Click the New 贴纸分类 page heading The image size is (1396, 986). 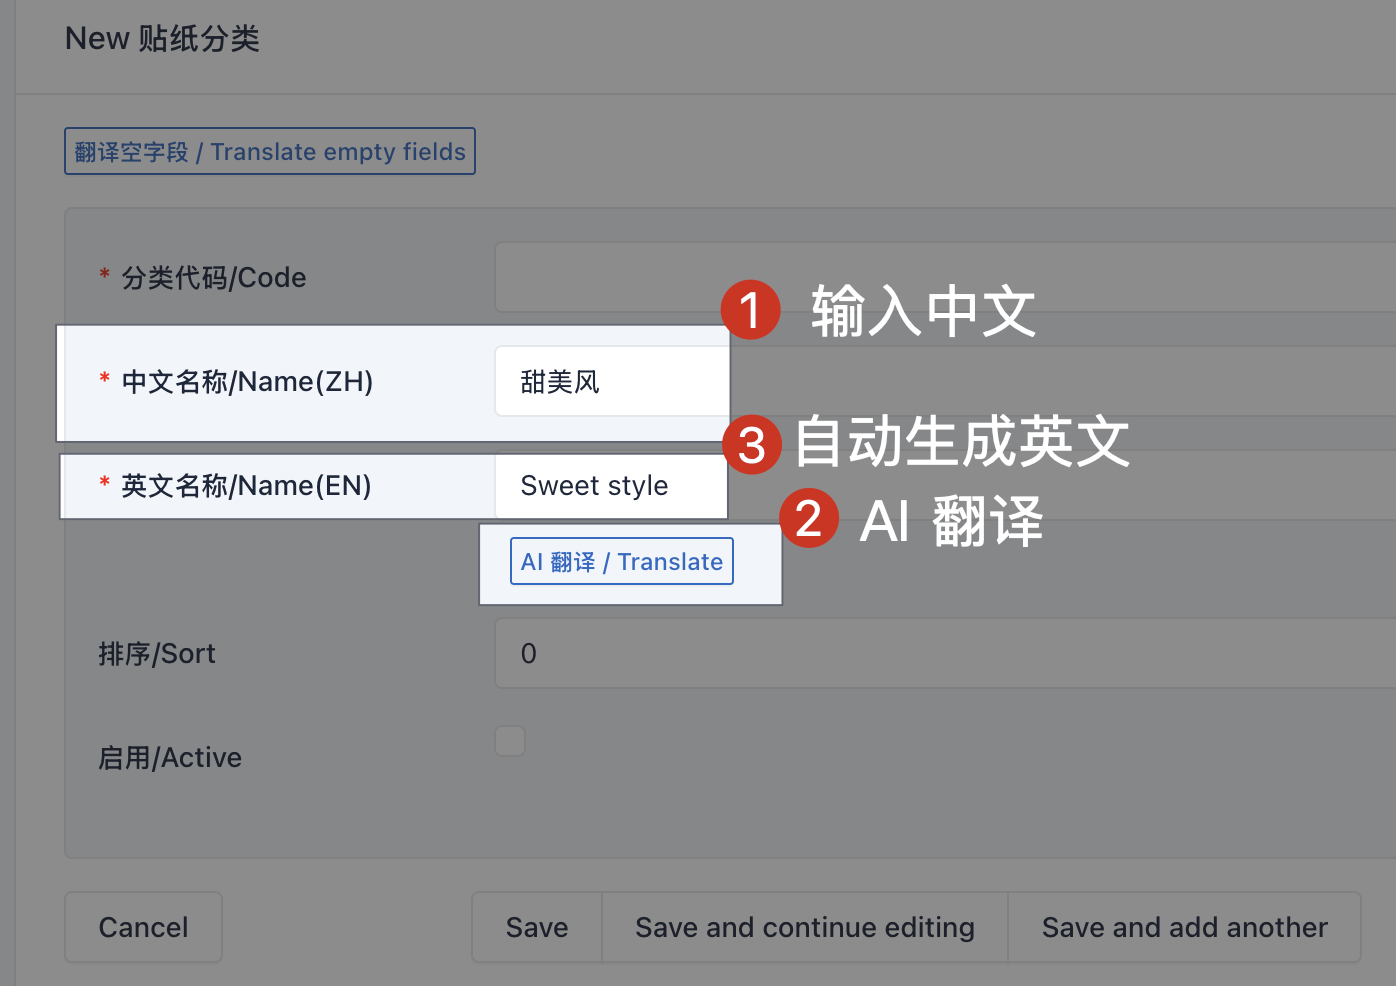[x=162, y=39]
